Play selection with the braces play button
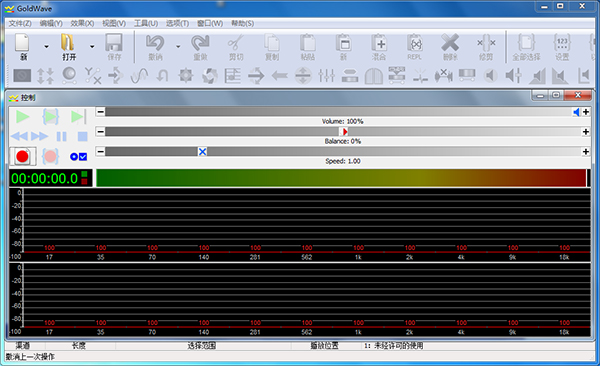 tap(51, 116)
